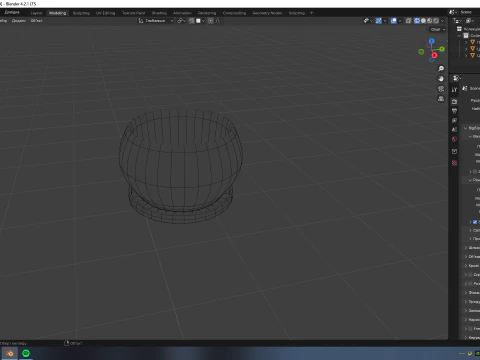
Task: Enable the Simplify panel checkbox
Action: click(x=470, y=275)
